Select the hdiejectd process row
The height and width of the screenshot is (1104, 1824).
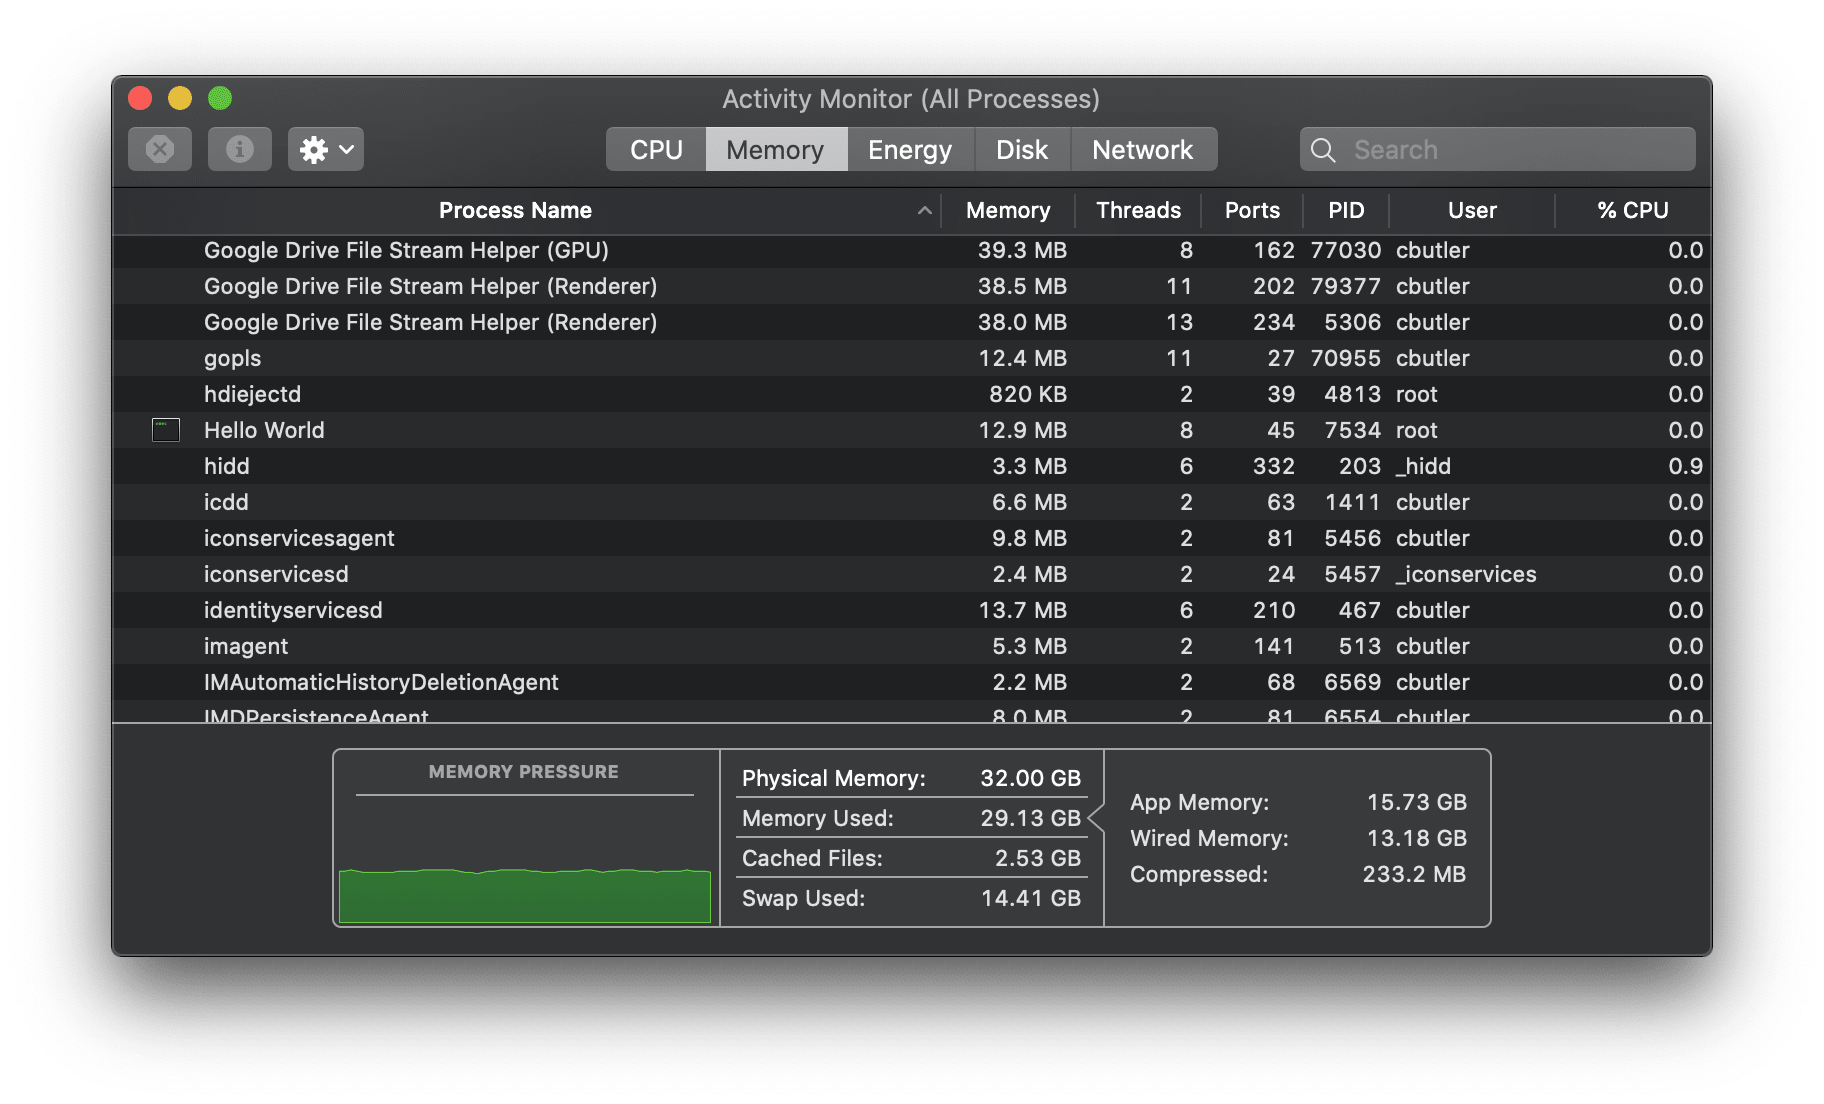point(912,394)
